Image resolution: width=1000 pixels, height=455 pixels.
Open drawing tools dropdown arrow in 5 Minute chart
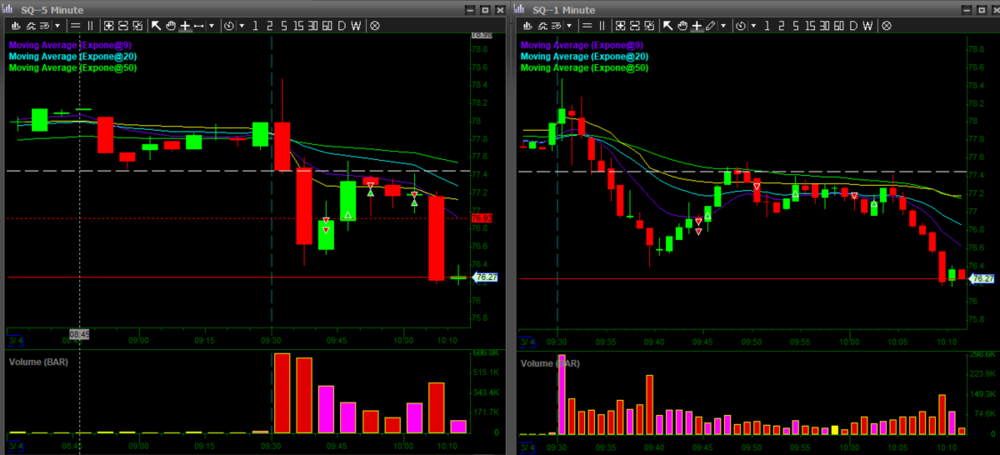click(211, 25)
